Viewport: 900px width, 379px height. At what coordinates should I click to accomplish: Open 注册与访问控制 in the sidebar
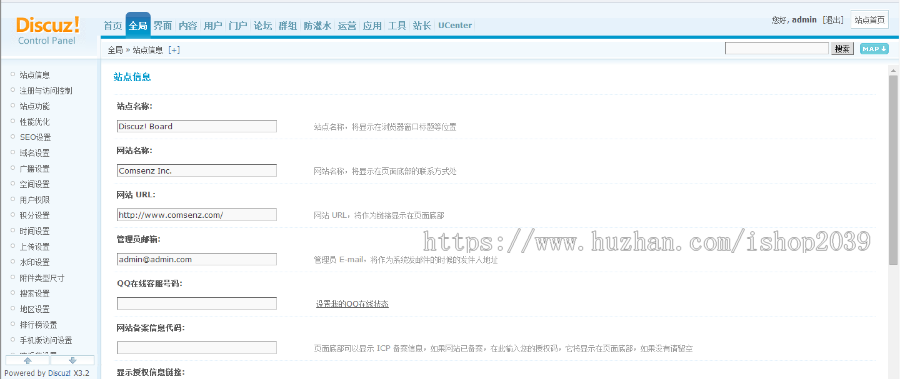(46, 91)
